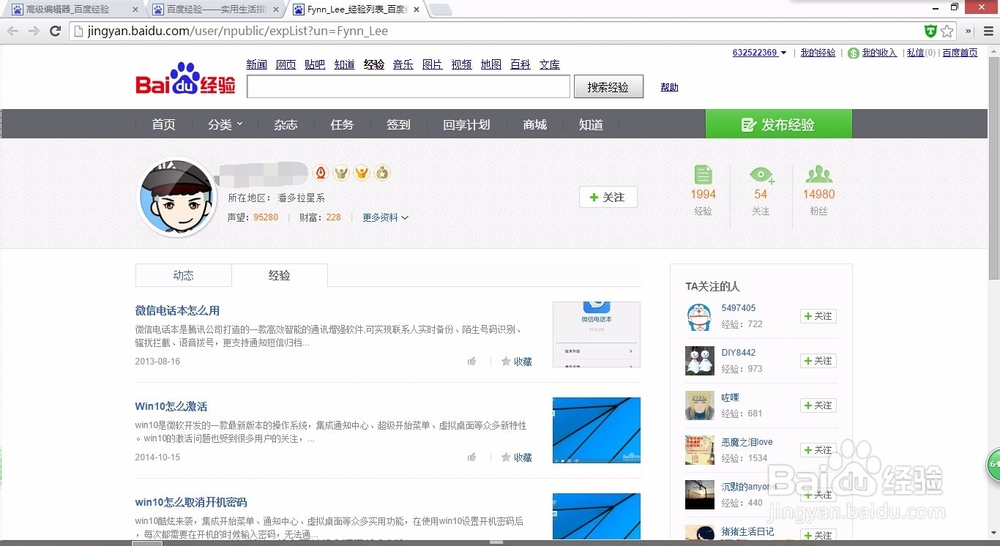Open the 商城 nav item
1000x546 pixels.
click(534, 124)
